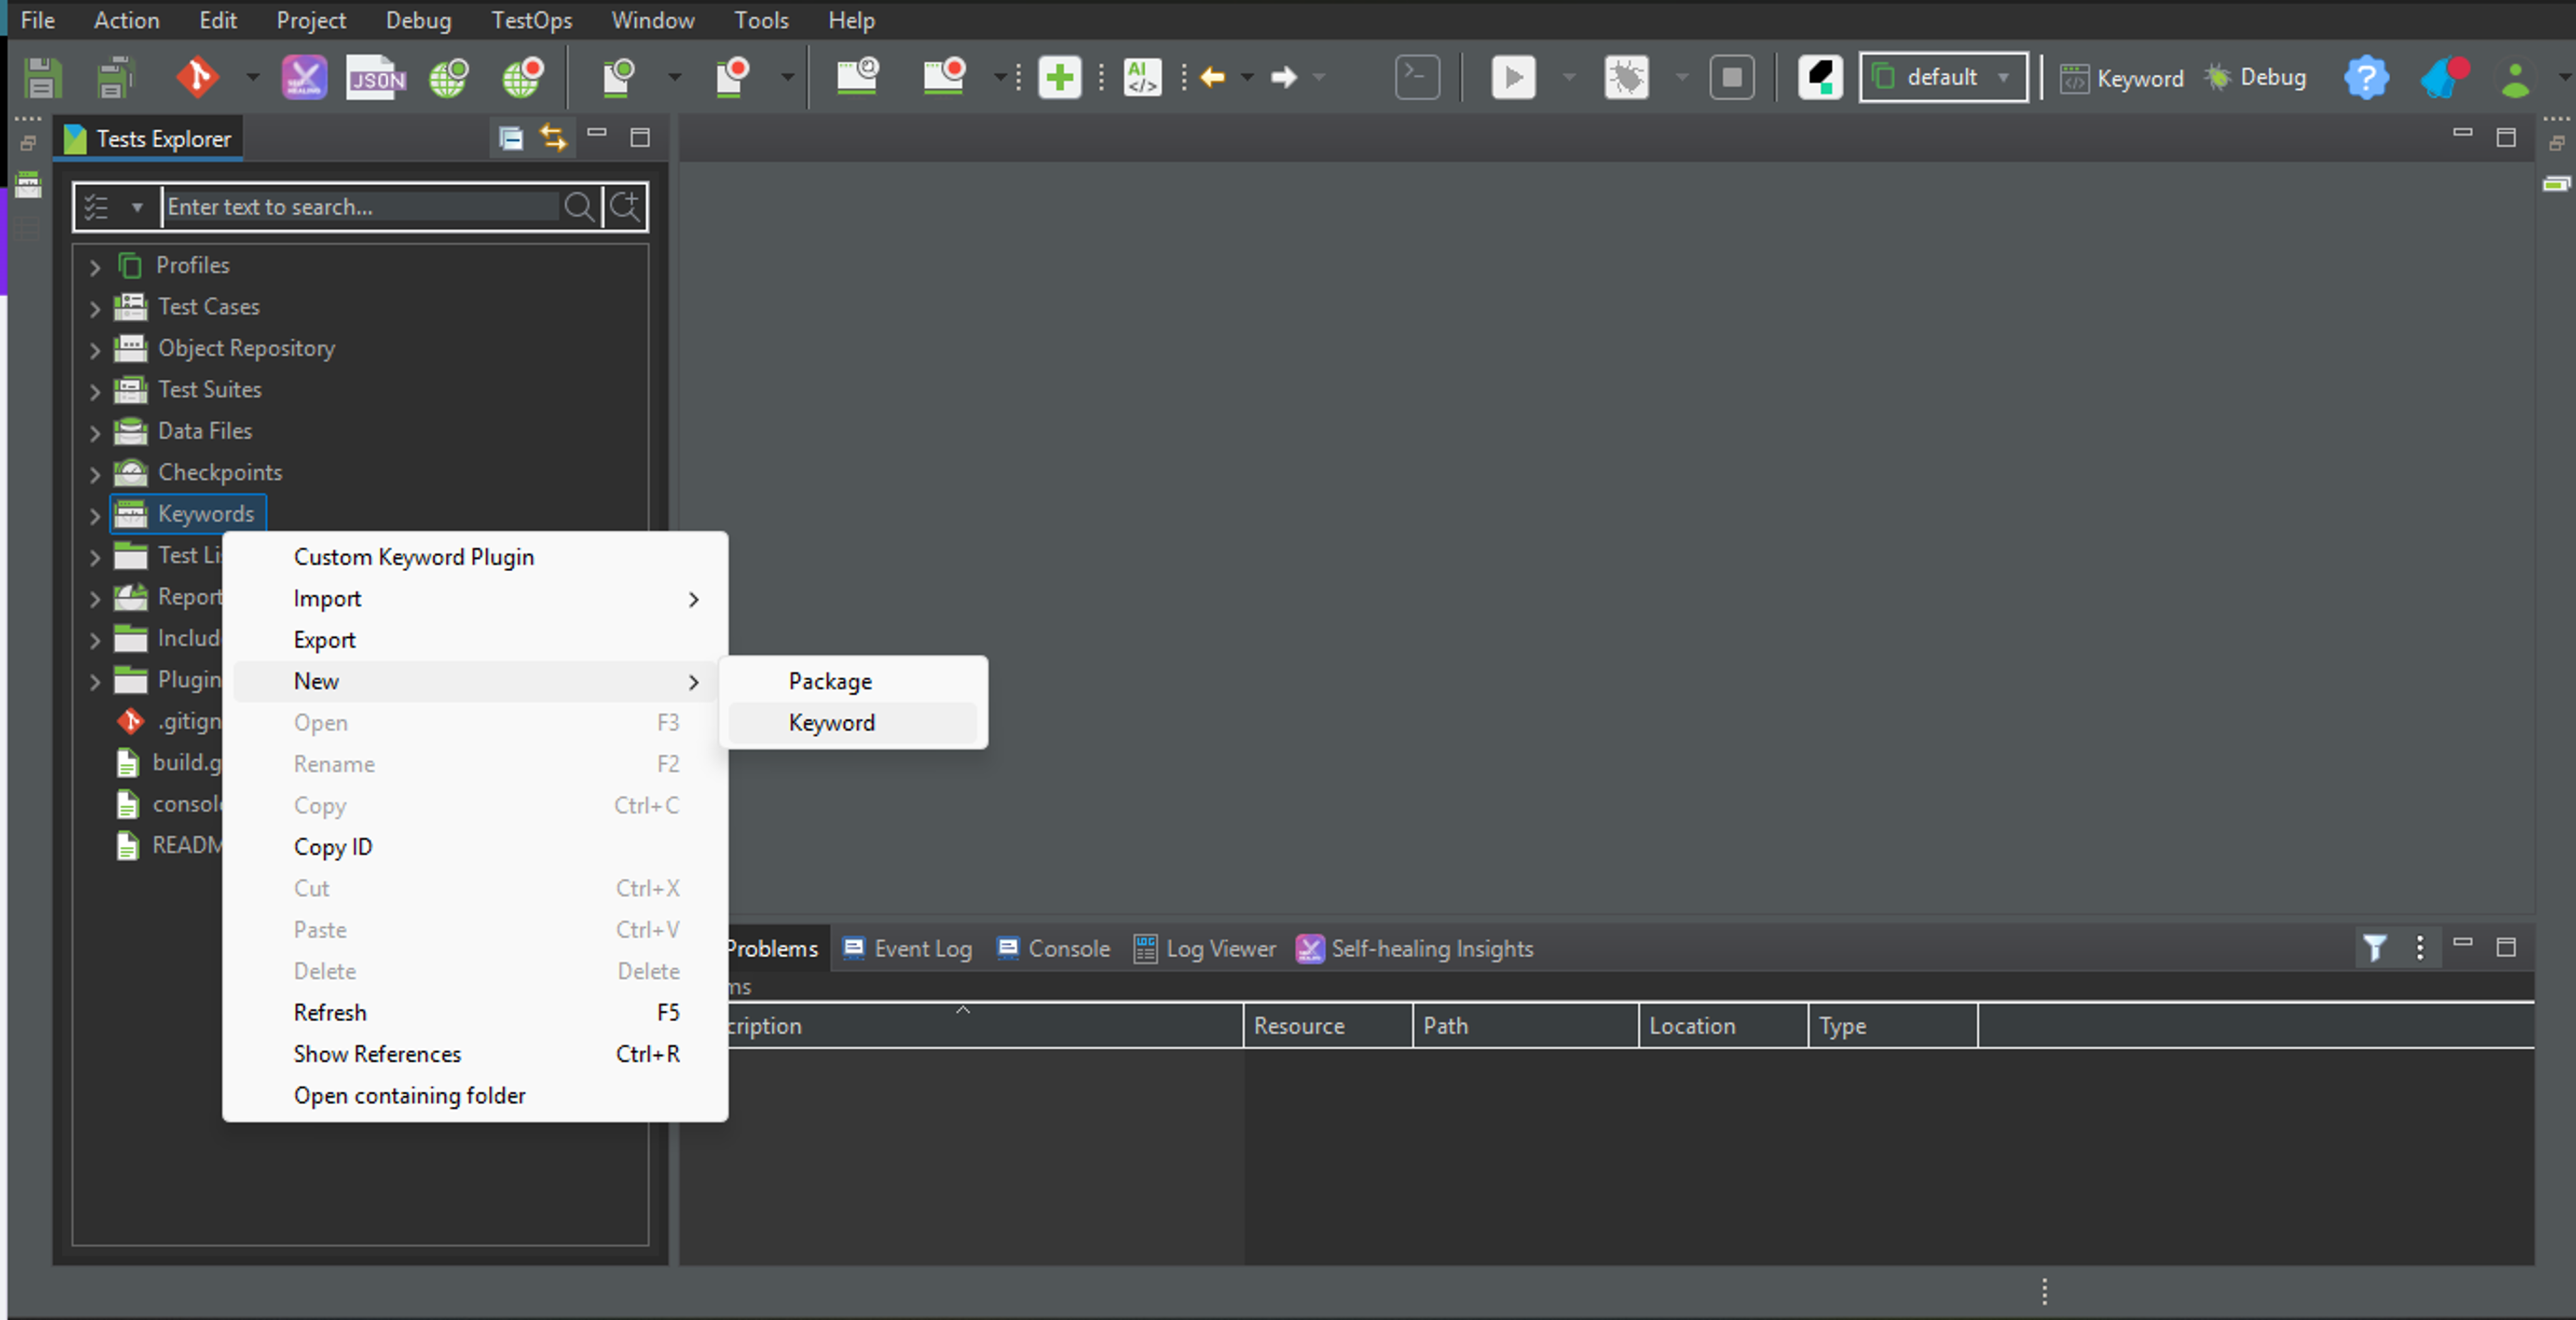Click the Record Web globe icon

tap(522, 77)
